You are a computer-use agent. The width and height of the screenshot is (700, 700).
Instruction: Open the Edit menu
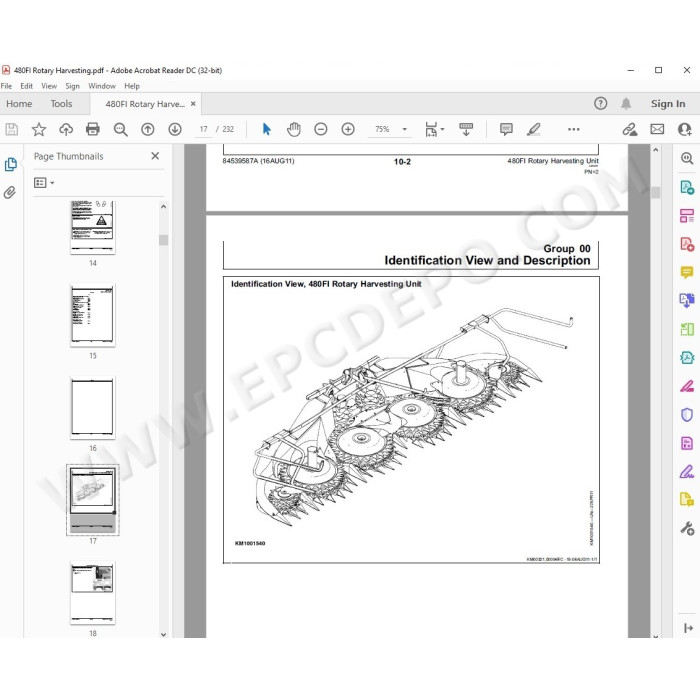coord(26,86)
